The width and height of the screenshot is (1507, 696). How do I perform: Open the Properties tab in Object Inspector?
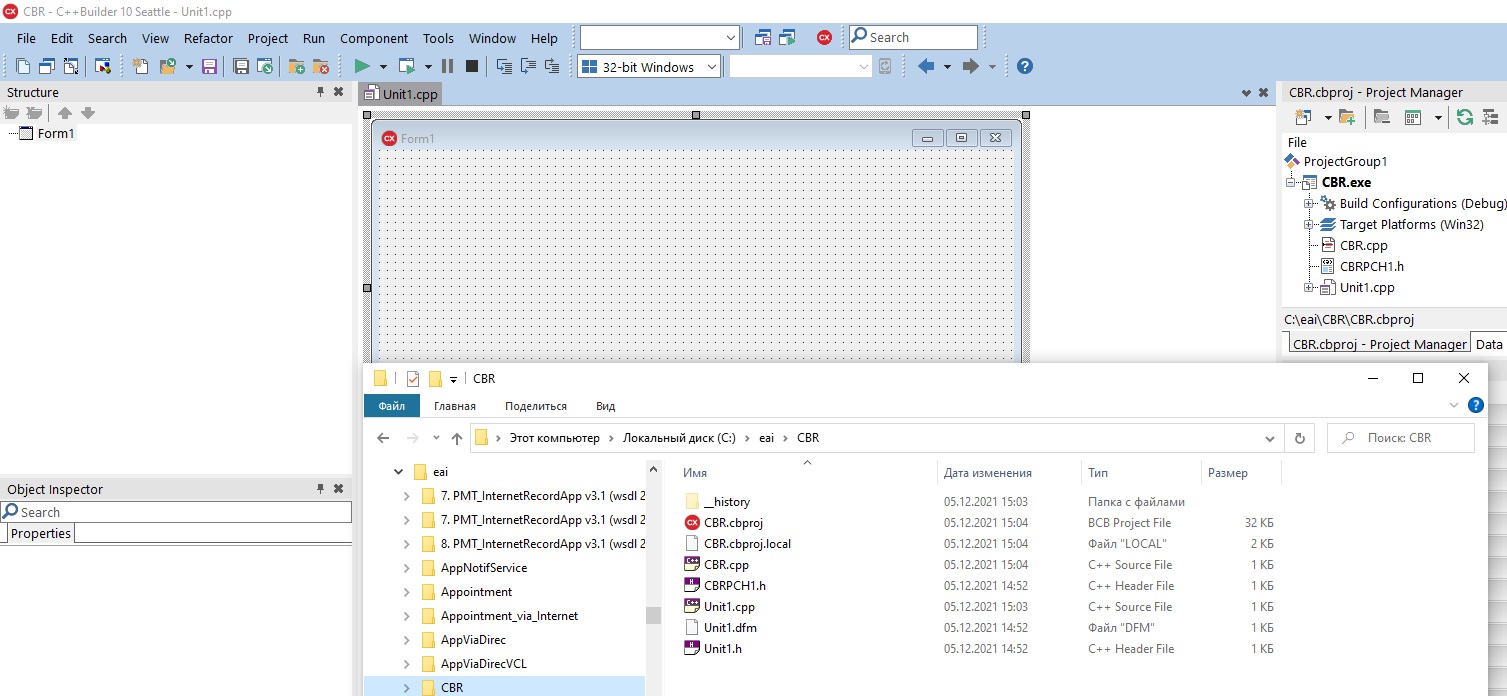click(41, 533)
